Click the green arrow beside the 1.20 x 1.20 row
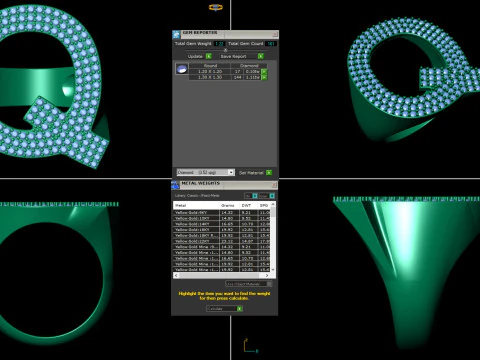This screenshot has width=480, height=360. pyautogui.click(x=264, y=71)
